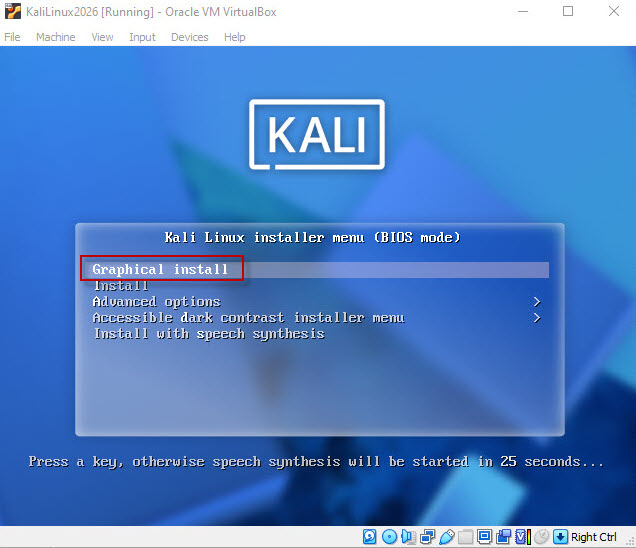Open the View menu

[102, 37]
